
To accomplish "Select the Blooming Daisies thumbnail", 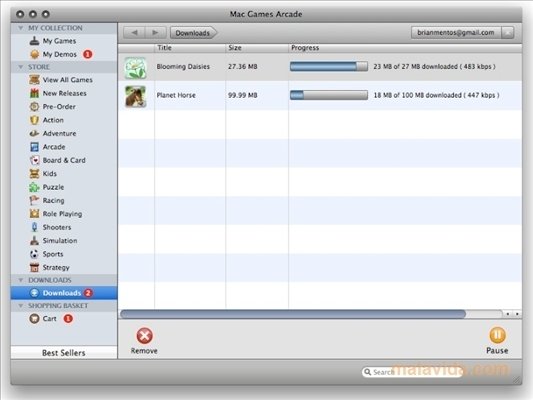I will tap(136, 68).
